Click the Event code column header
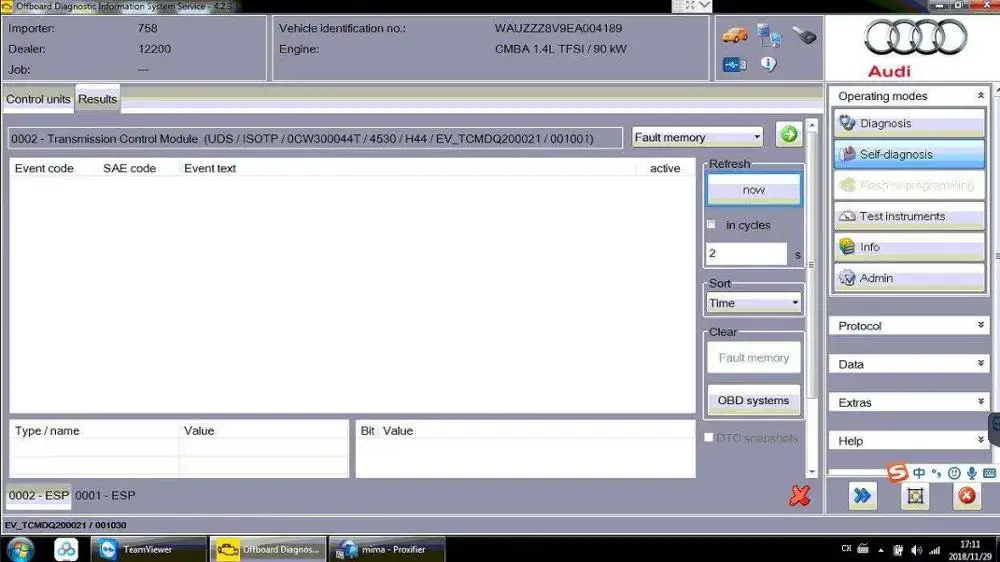1000x562 pixels. (44, 168)
